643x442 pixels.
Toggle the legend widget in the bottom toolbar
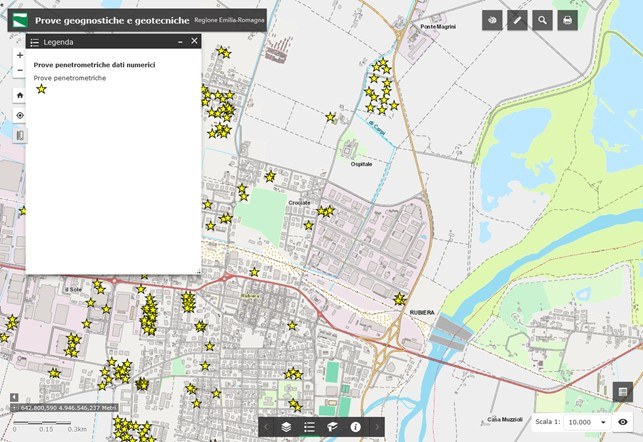pos(309,427)
